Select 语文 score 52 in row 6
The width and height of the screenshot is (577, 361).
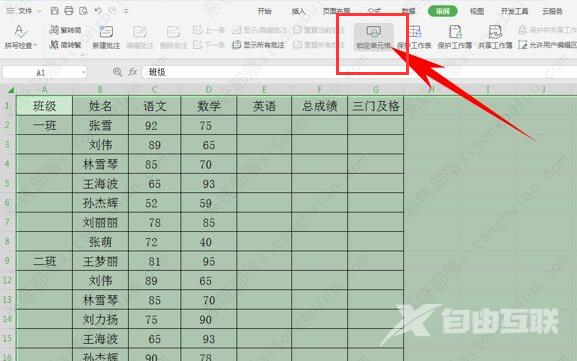click(x=155, y=203)
